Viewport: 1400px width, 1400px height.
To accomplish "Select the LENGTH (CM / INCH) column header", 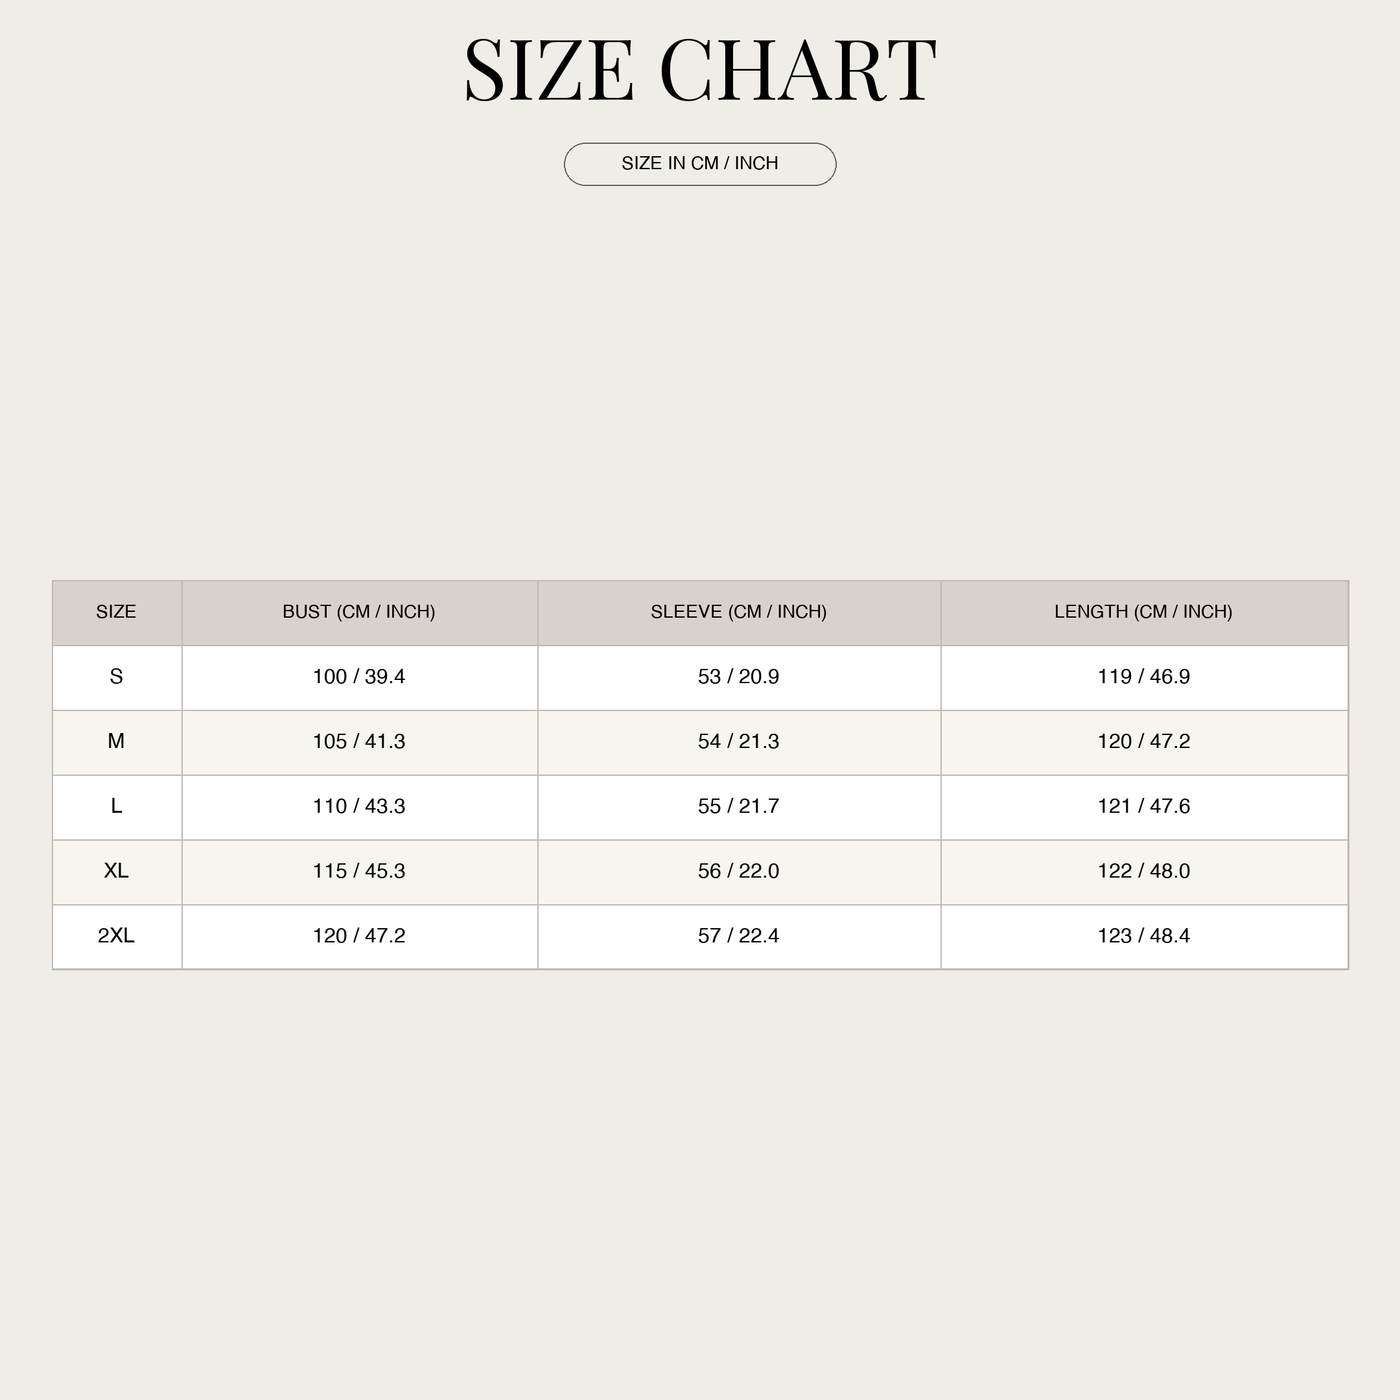I will (x=1143, y=612).
